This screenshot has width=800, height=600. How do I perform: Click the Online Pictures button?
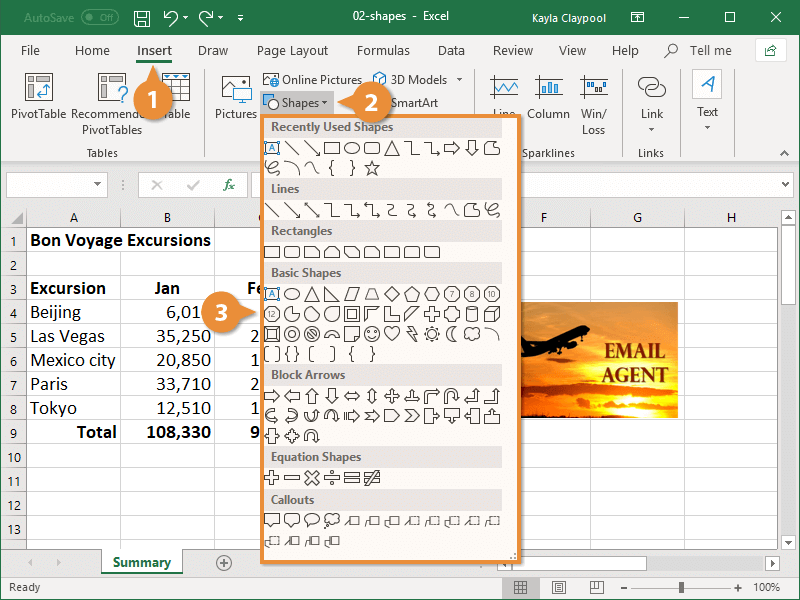click(x=313, y=80)
